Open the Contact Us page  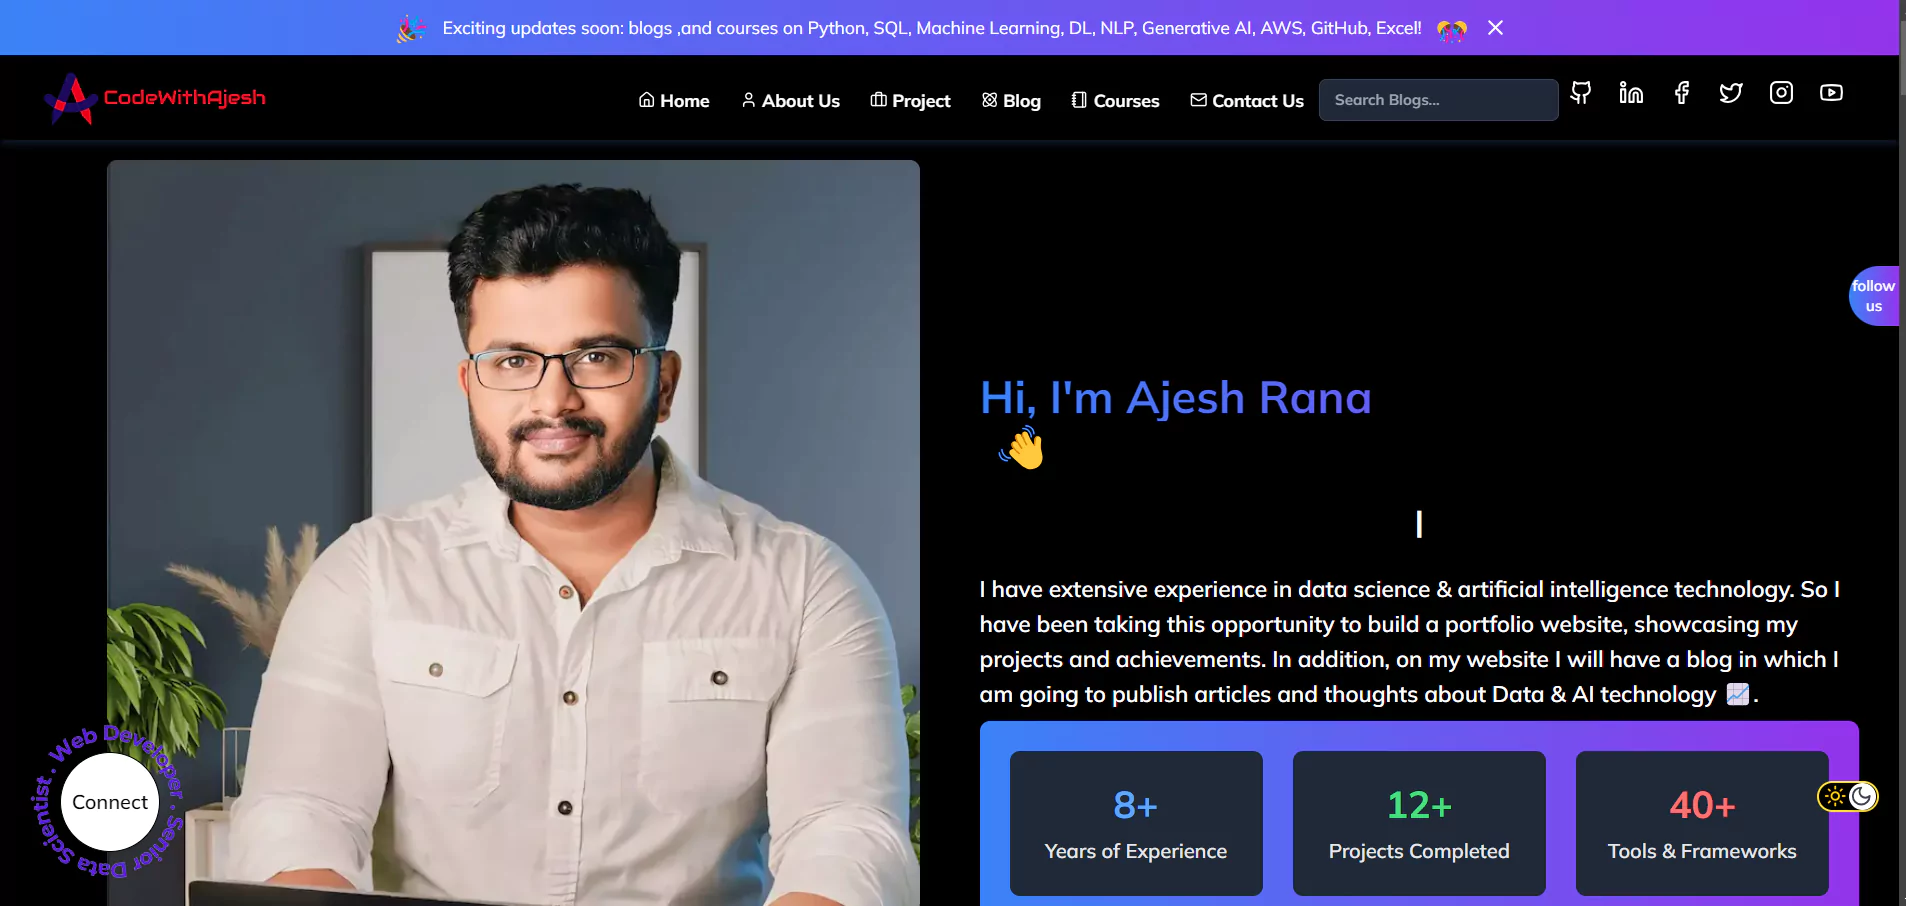pos(1247,101)
